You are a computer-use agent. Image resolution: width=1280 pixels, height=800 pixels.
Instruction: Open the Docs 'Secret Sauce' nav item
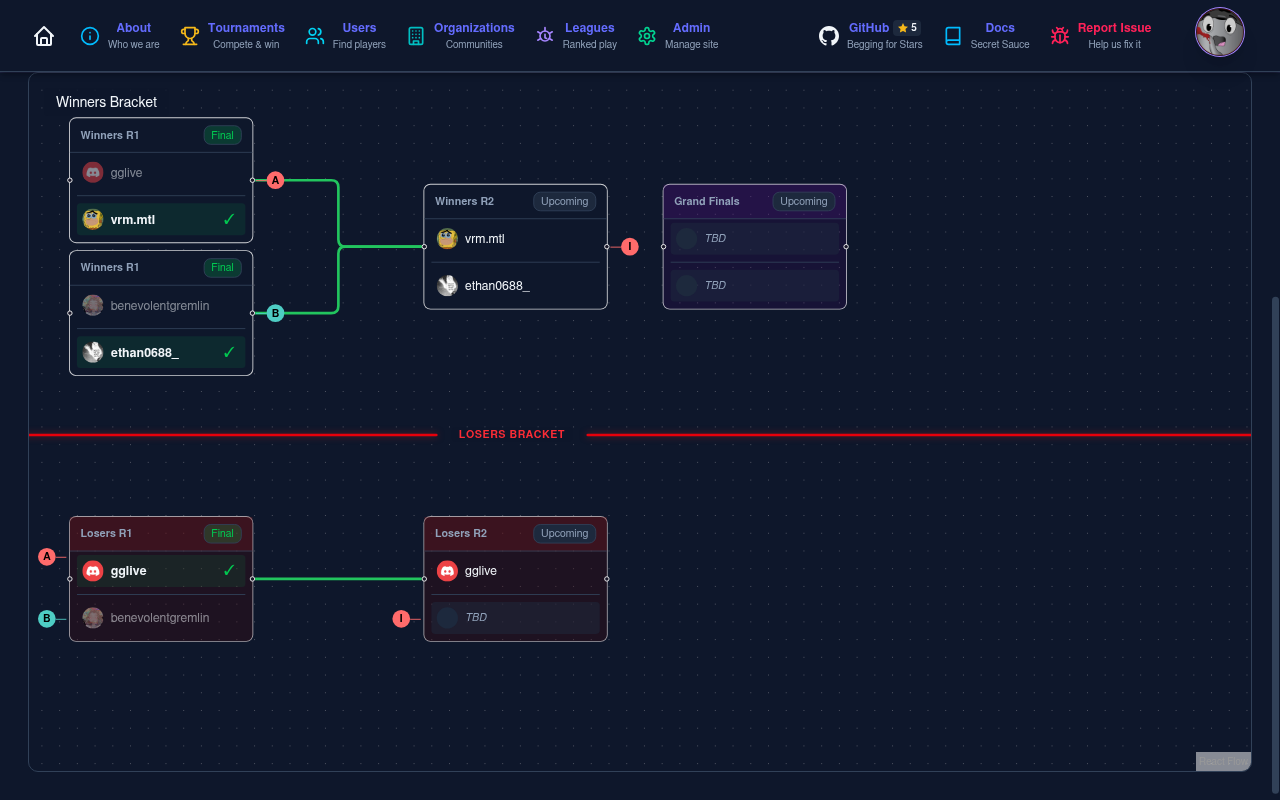coord(1000,35)
